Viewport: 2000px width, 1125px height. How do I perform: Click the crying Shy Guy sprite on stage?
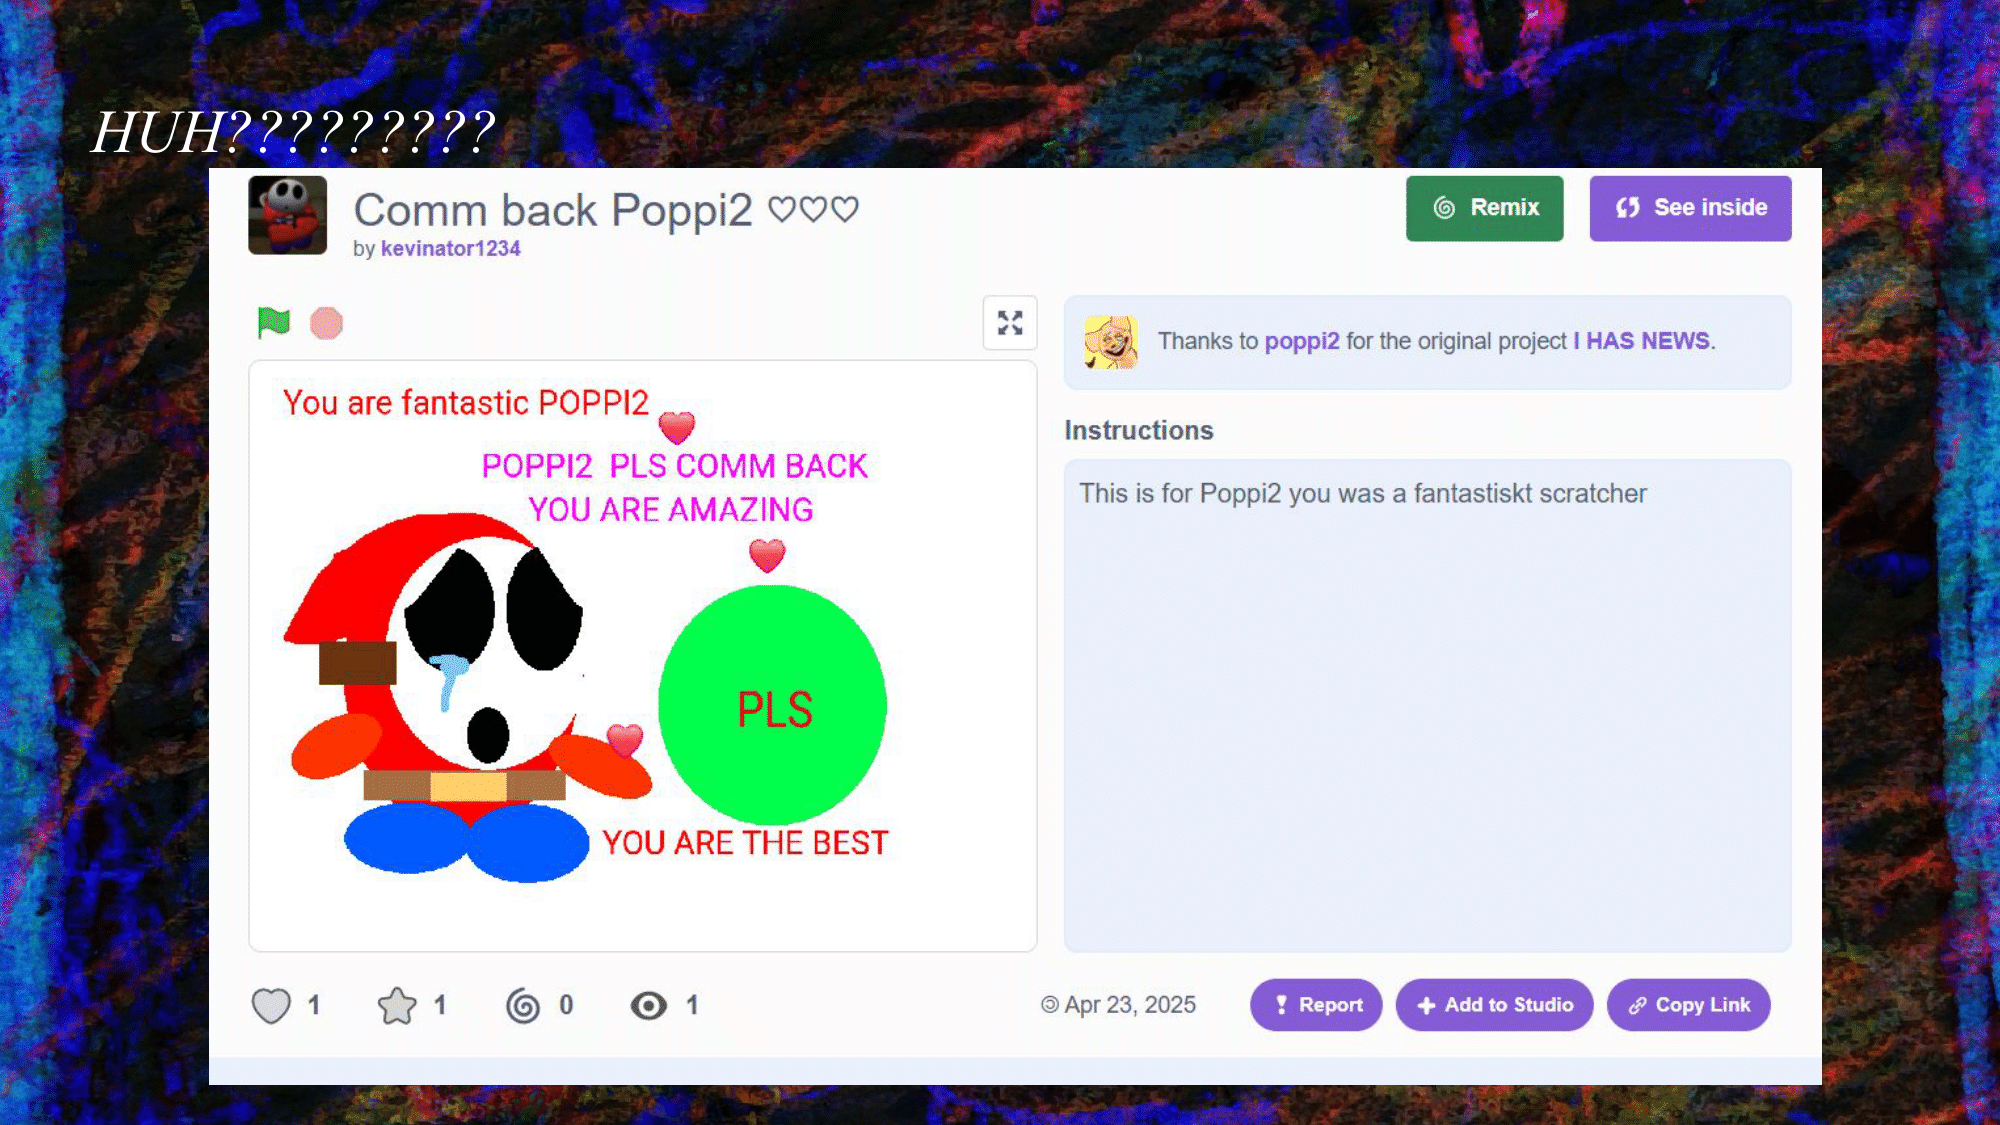point(465,697)
